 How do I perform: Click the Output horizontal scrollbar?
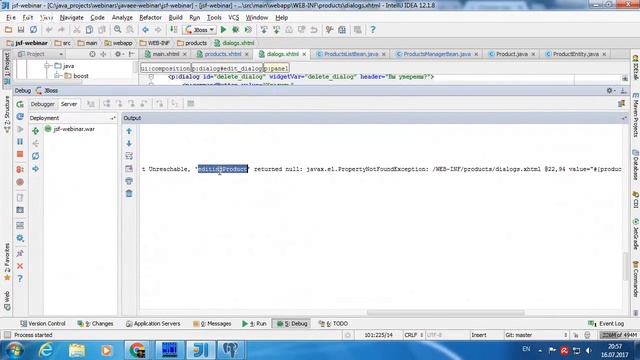point(445,313)
